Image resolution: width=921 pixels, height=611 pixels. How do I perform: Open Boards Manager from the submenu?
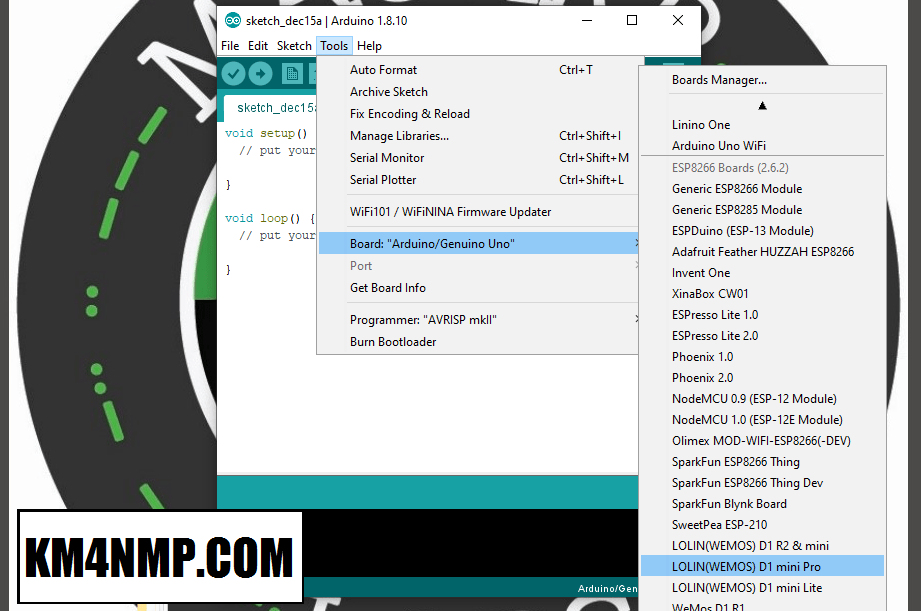pos(719,80)
